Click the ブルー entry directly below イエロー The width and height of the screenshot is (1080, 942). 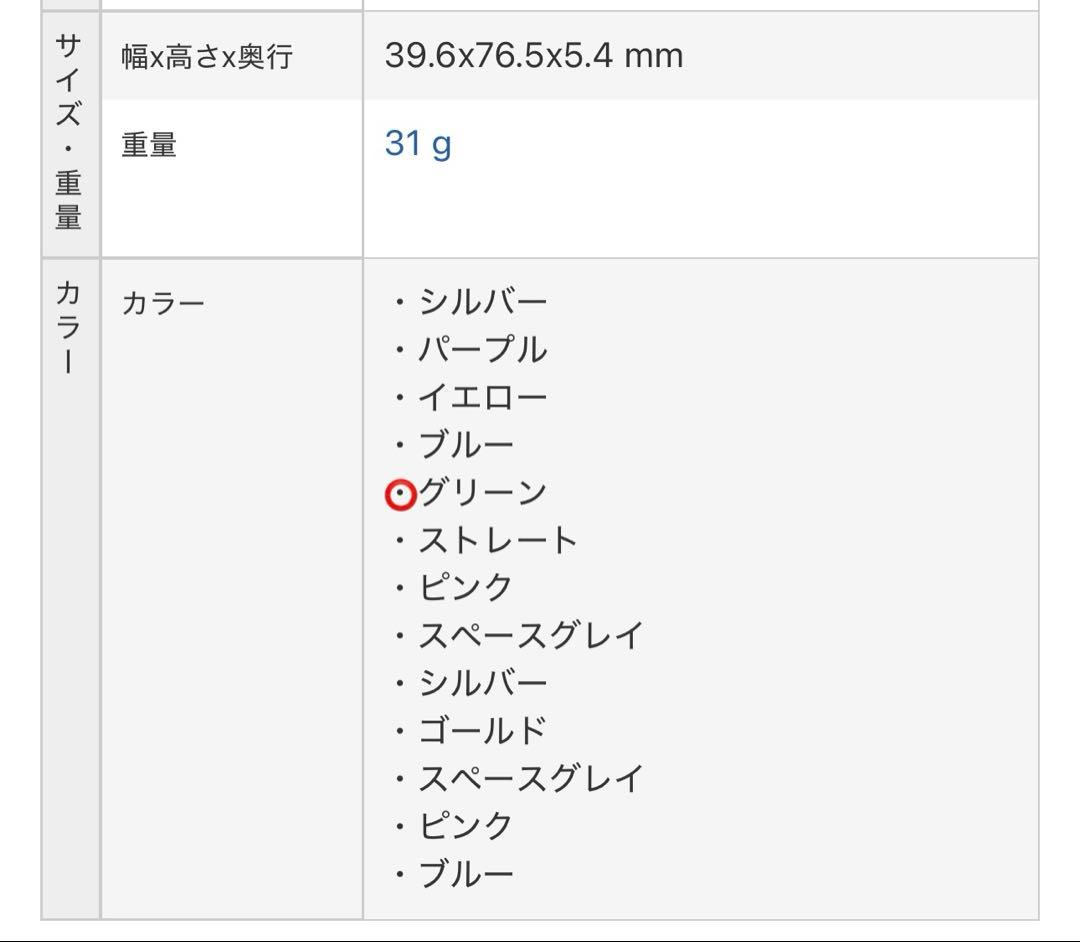(x=465, y=446)
